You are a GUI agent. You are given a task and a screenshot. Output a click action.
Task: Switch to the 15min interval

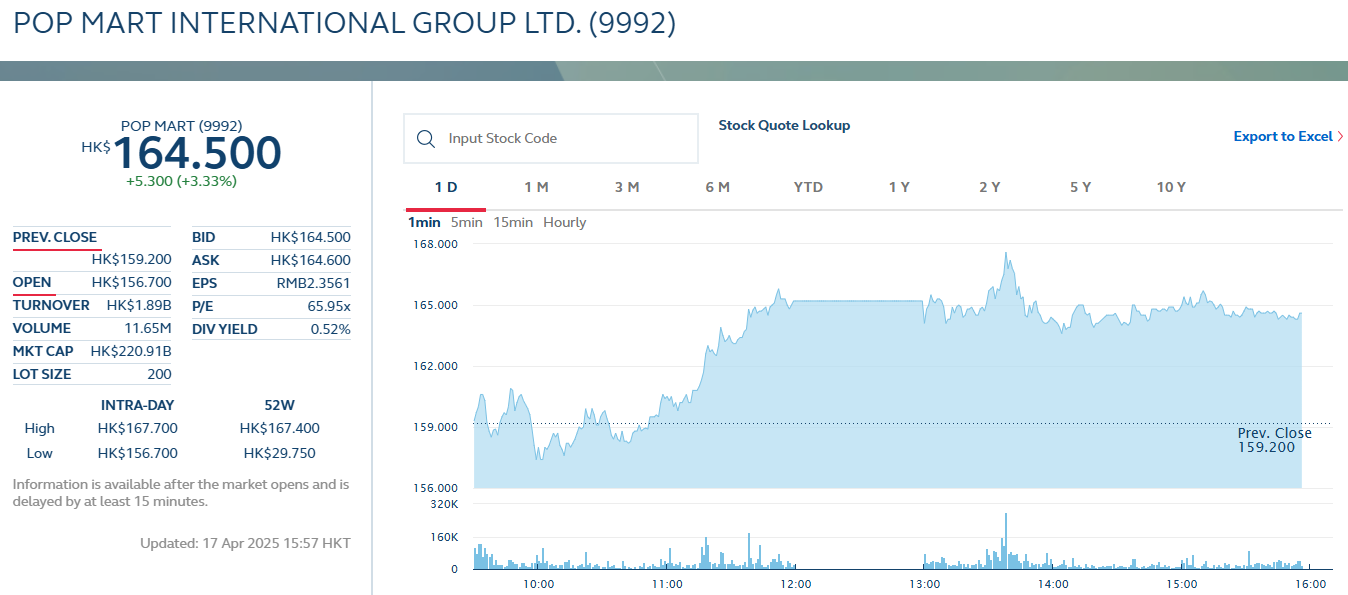click(513, 222)
